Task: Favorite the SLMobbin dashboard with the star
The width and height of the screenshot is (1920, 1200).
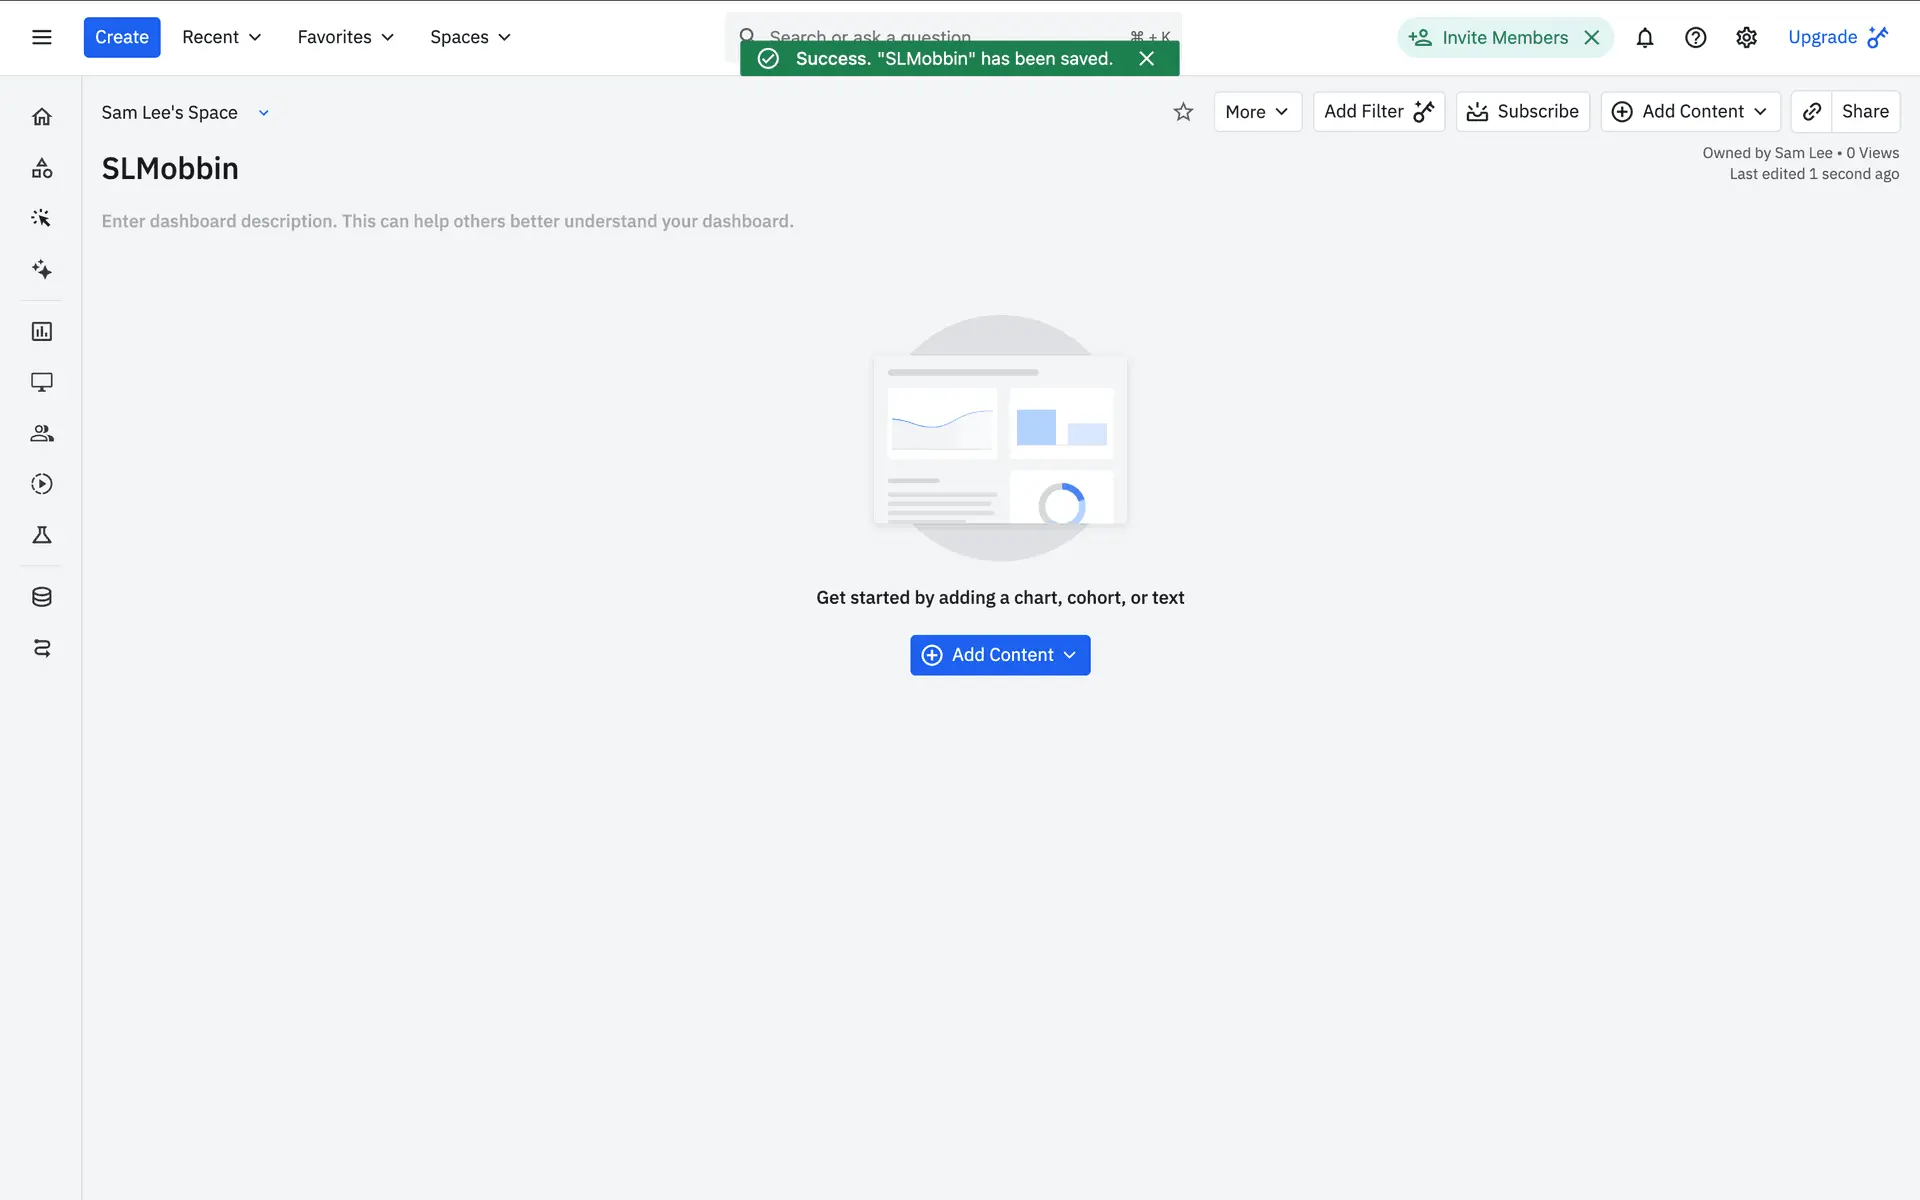Action: (1183, 112)
